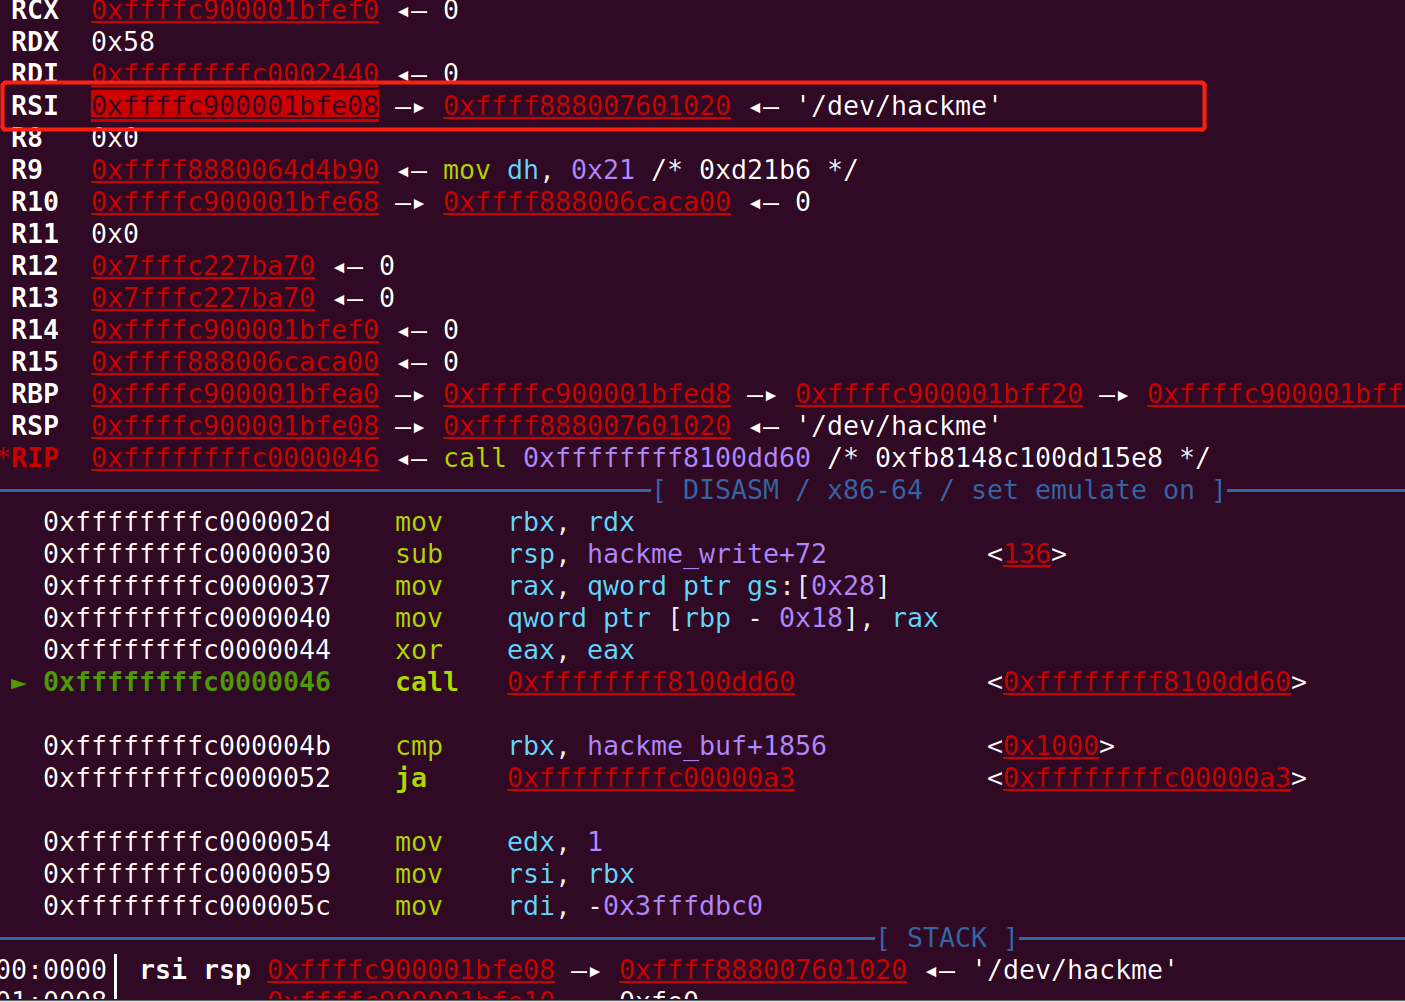Click disassembly address 0xffffffffc0000030
The image size is (1405, 1002).
tap(187, 554)
